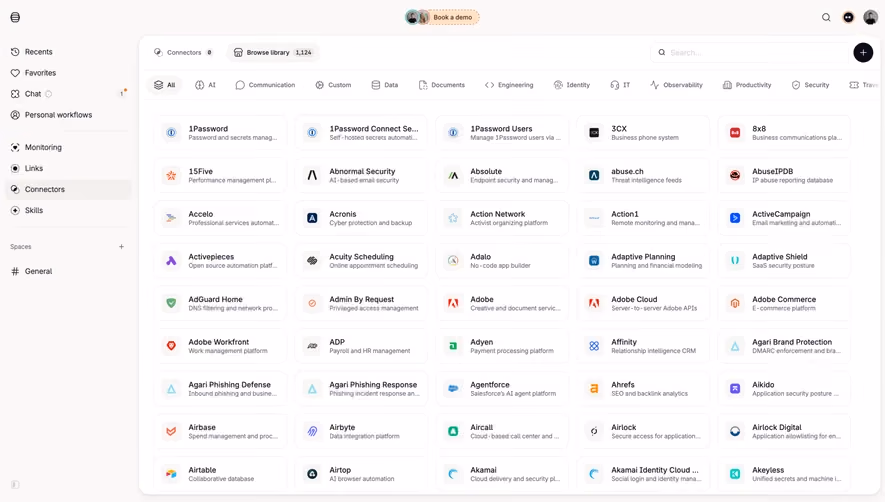Viewport: 885px width, 502px height.
Task: Click the black plus add button
Action: [x=863, y=53]
